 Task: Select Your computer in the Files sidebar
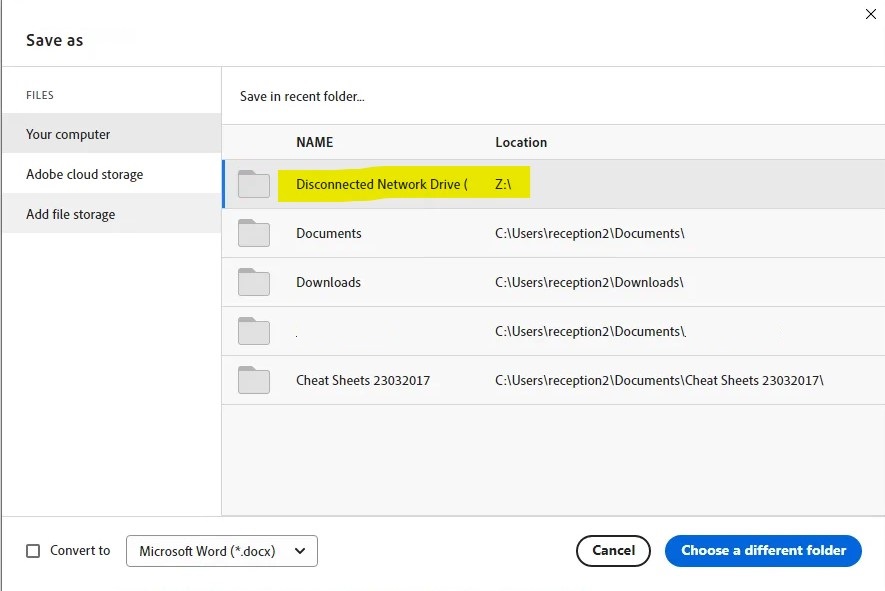(x=69, y=133)
